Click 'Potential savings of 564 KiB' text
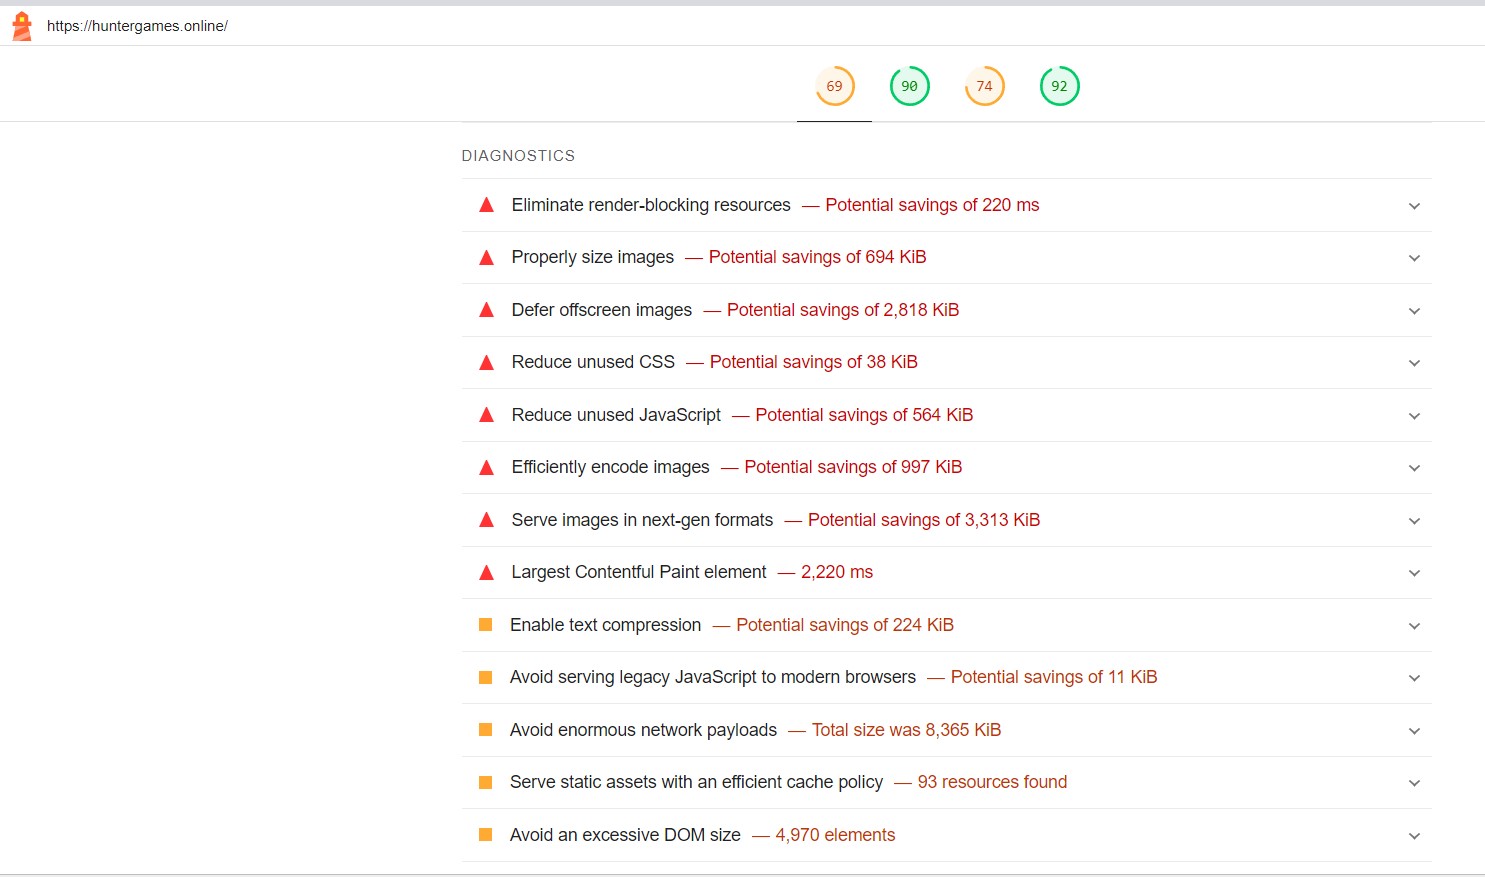Image resolution: width=1485 pixels, height=877 pixels. (x=864, y=415)
